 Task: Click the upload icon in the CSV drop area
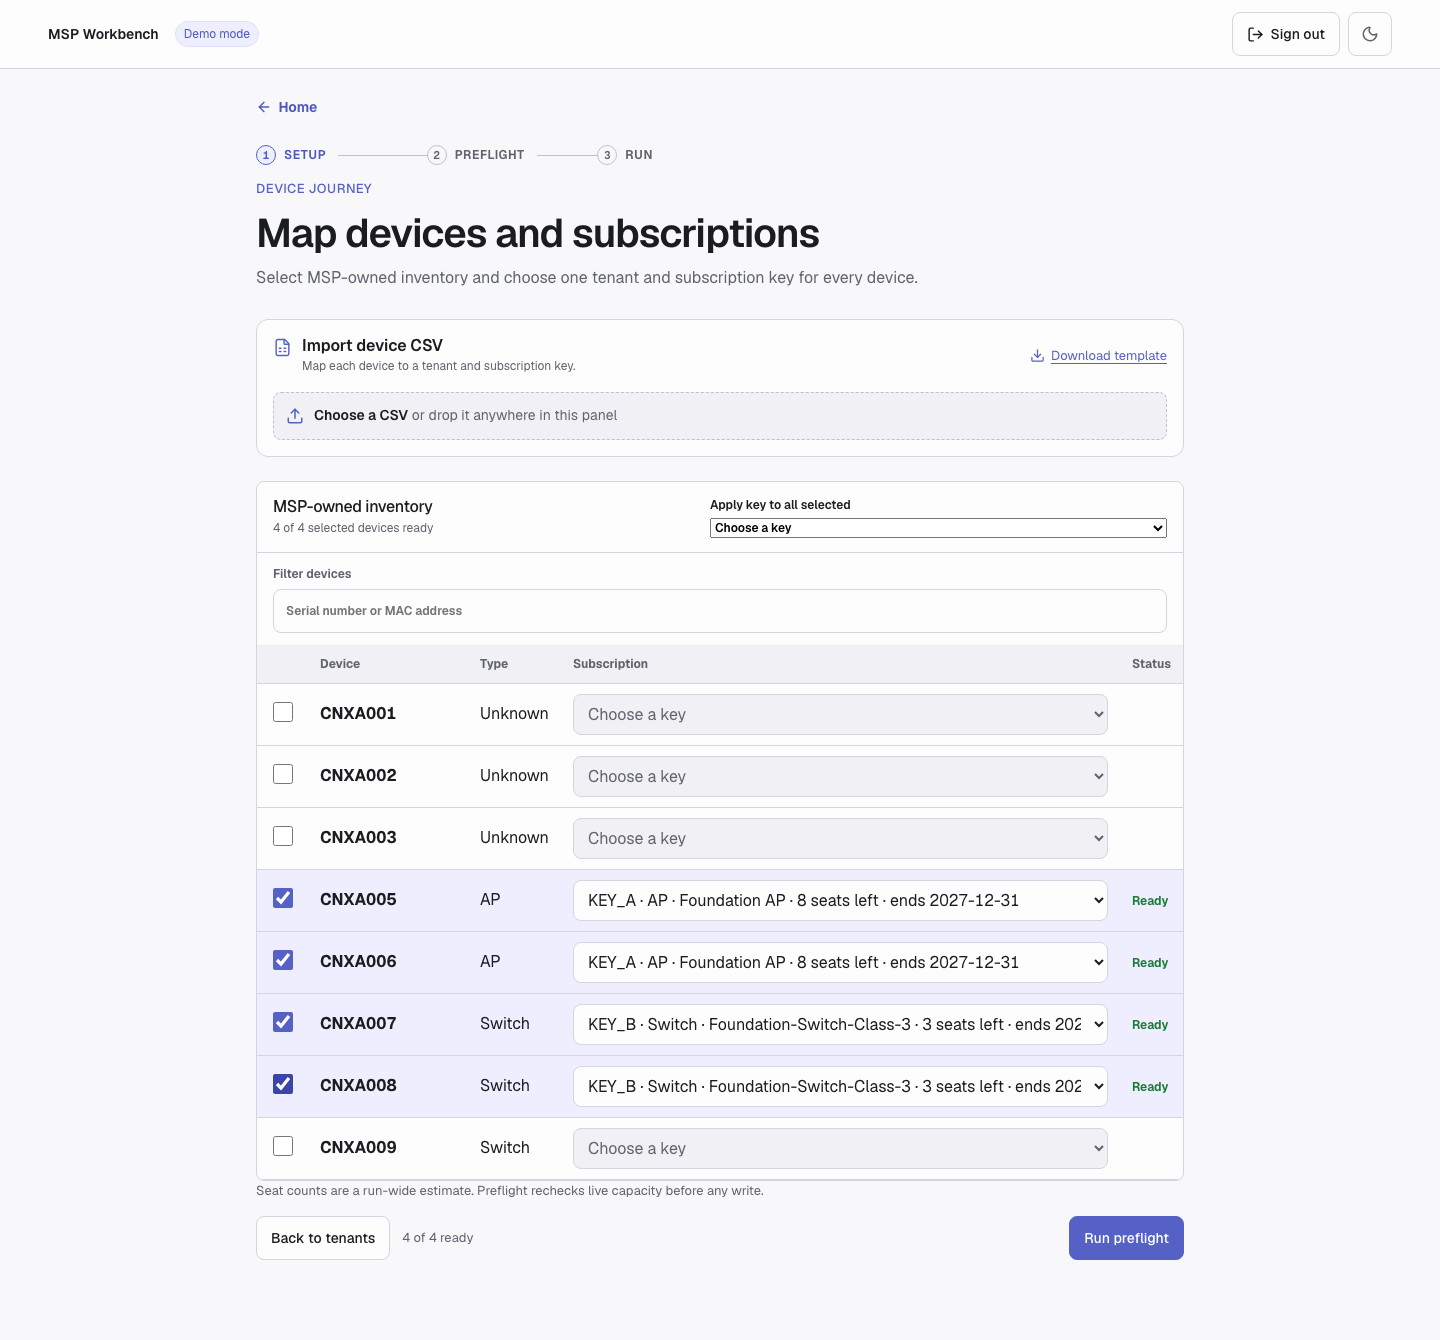point(295,416)
